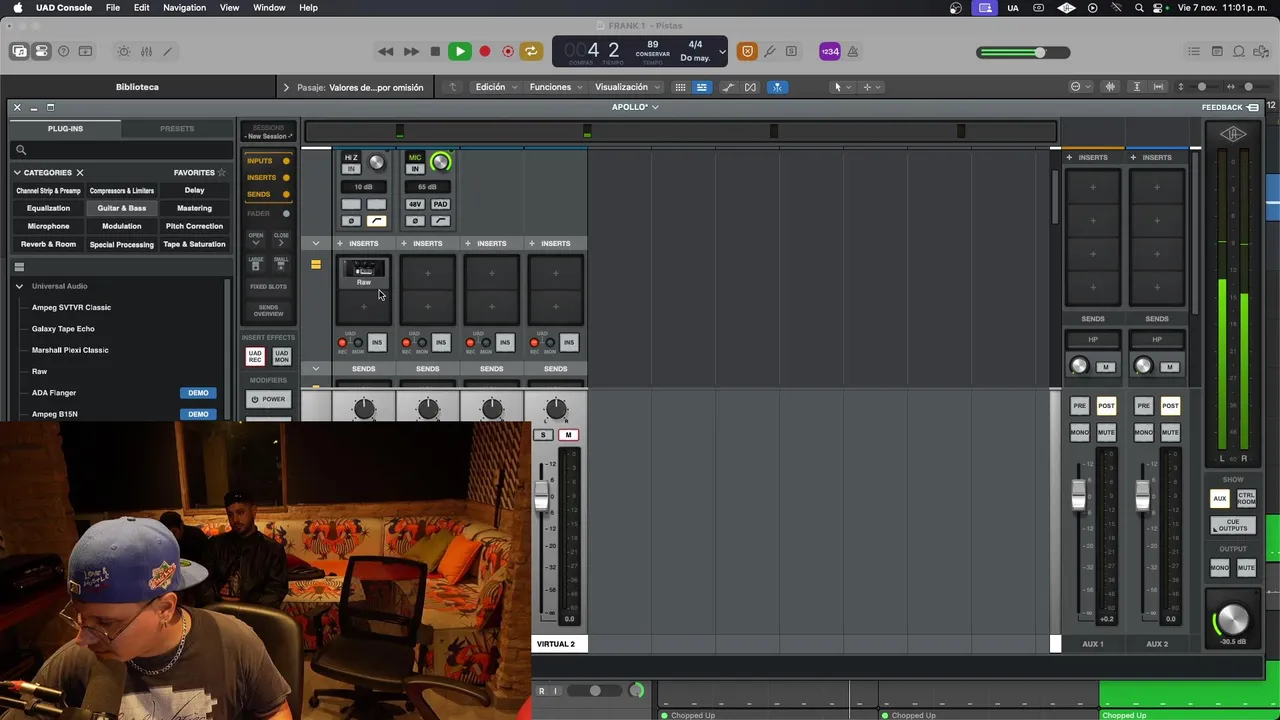The width and height of the screenshot is (1280, 720).
Task: Open the List Editors icon
Action: pos(1194,51)
